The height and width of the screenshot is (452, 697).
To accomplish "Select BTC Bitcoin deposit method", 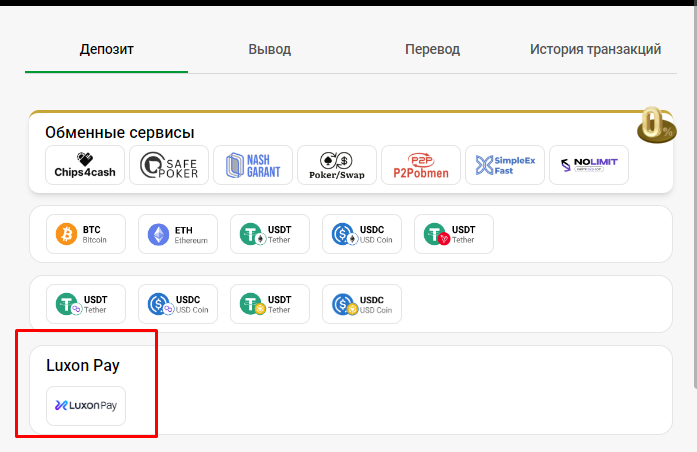I will 86,234.
